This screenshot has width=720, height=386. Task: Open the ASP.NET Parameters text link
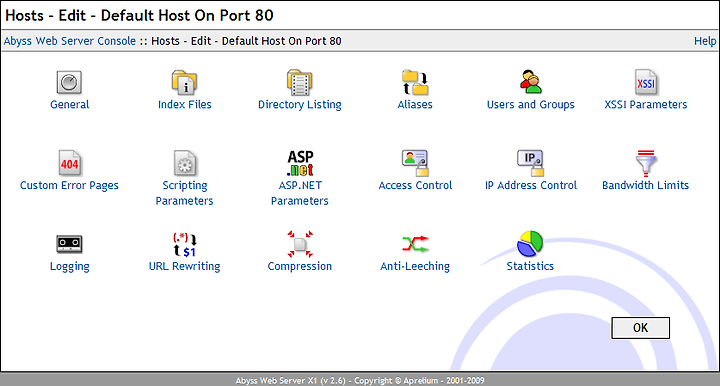pos(300,193)
